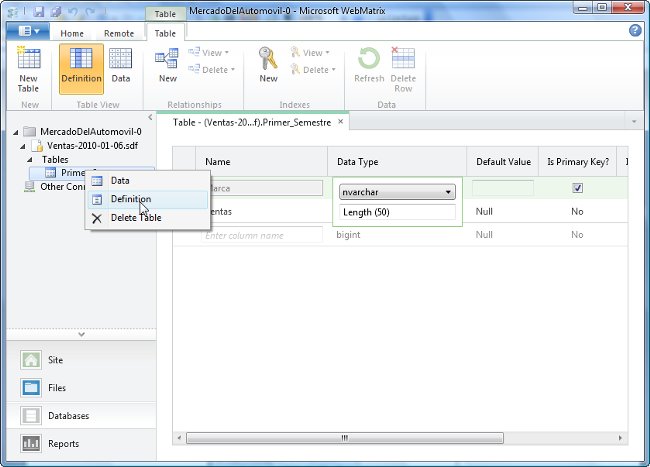
Task: Select the Tables label in the tree
Action: coord(55,160)
